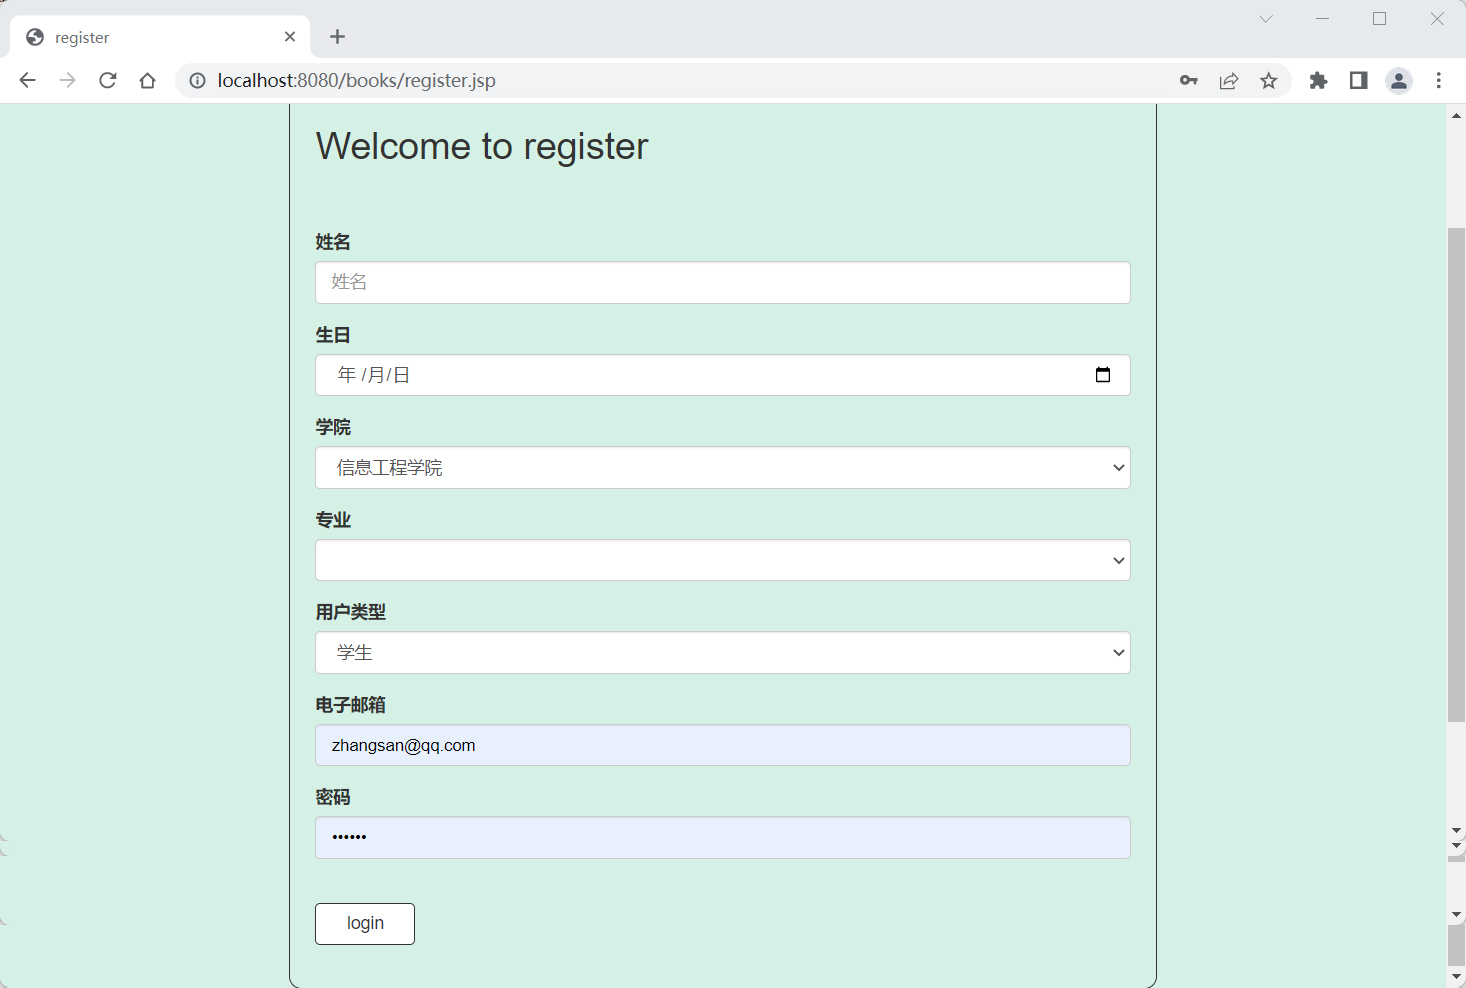
Task: Open a new browser tab
Action: tap(338, 37)
